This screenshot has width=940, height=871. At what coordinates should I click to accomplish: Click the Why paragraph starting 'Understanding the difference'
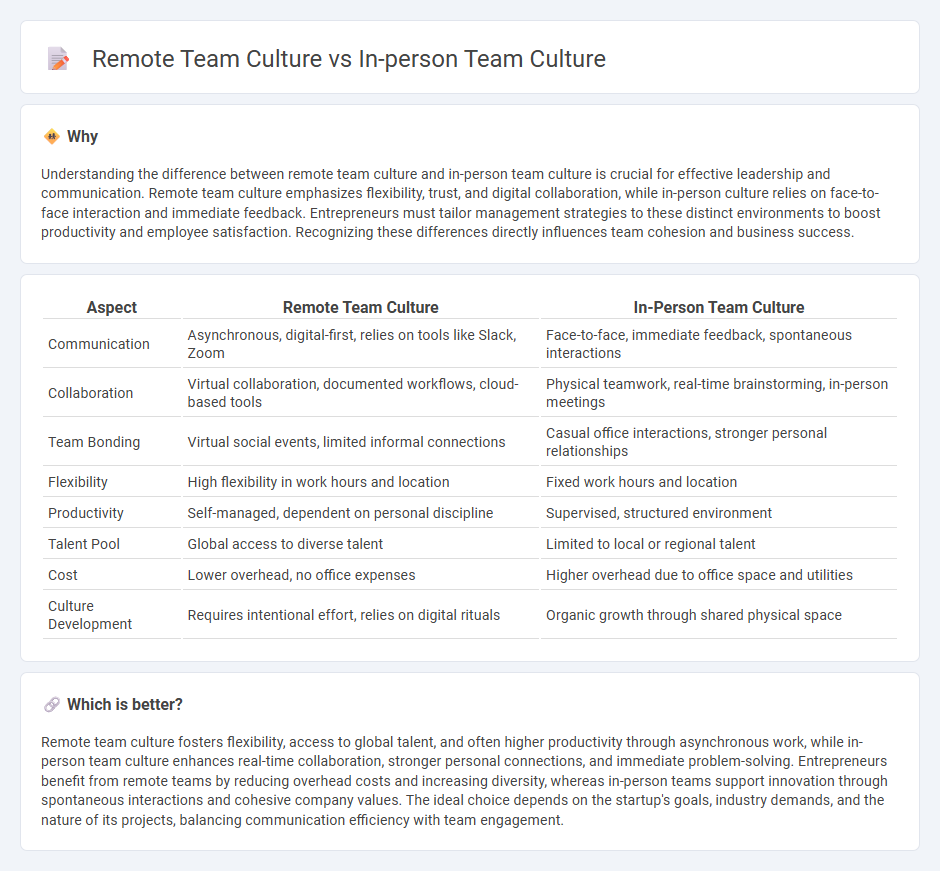pyautogui.click(x=460, y=203)
